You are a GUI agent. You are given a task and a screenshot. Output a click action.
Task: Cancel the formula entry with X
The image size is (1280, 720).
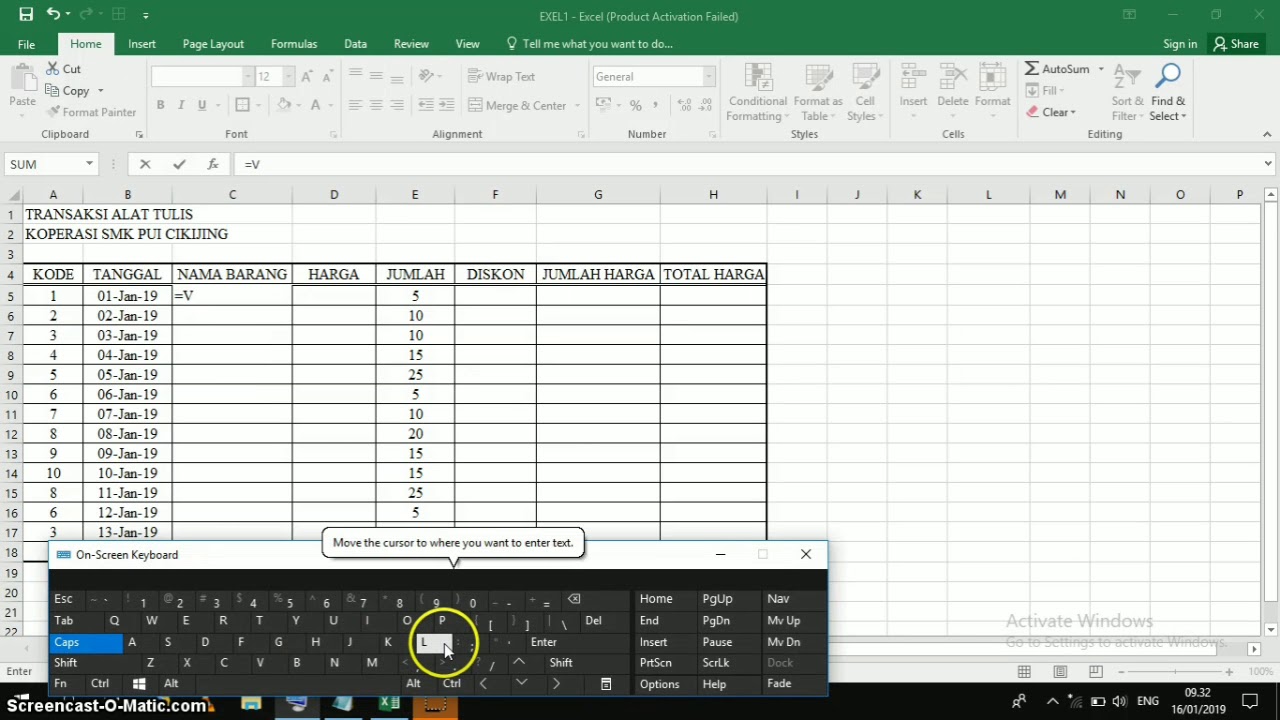point(145,164)
